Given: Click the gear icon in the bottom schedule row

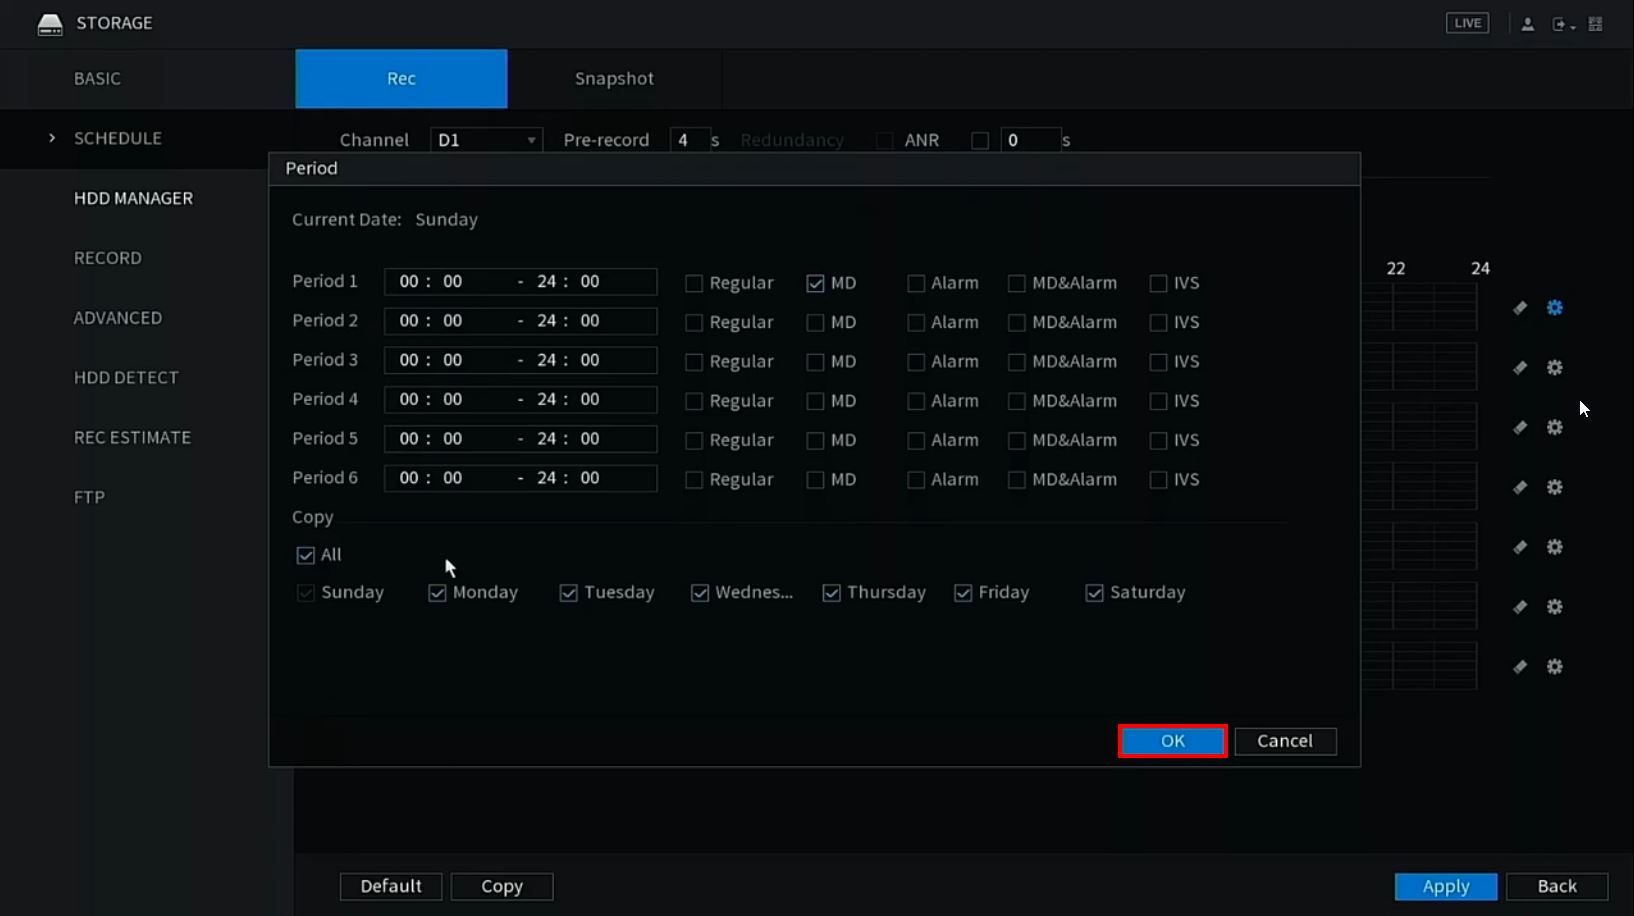Looking at the screenshot, I should tap(1554, 667).
